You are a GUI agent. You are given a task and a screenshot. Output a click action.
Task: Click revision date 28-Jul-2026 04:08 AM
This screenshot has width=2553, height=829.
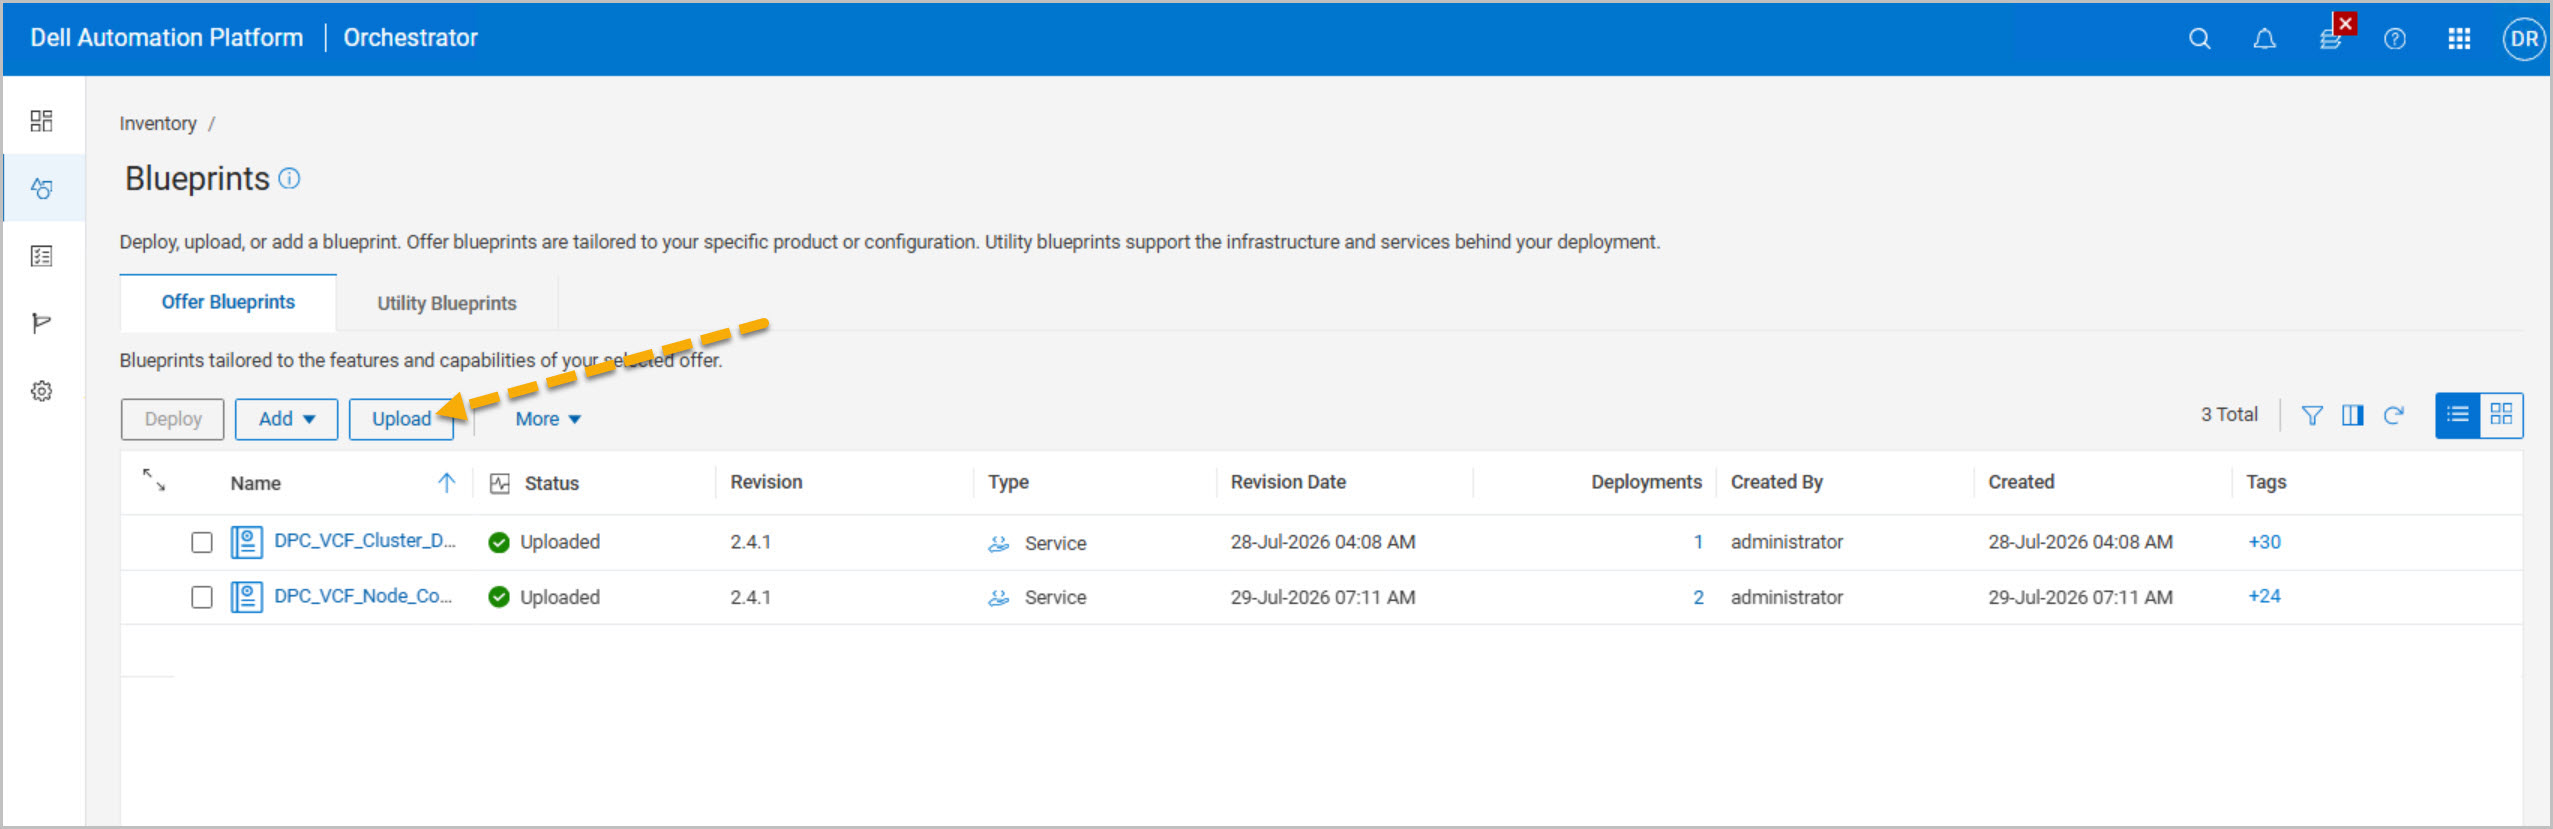(1322, 542)
